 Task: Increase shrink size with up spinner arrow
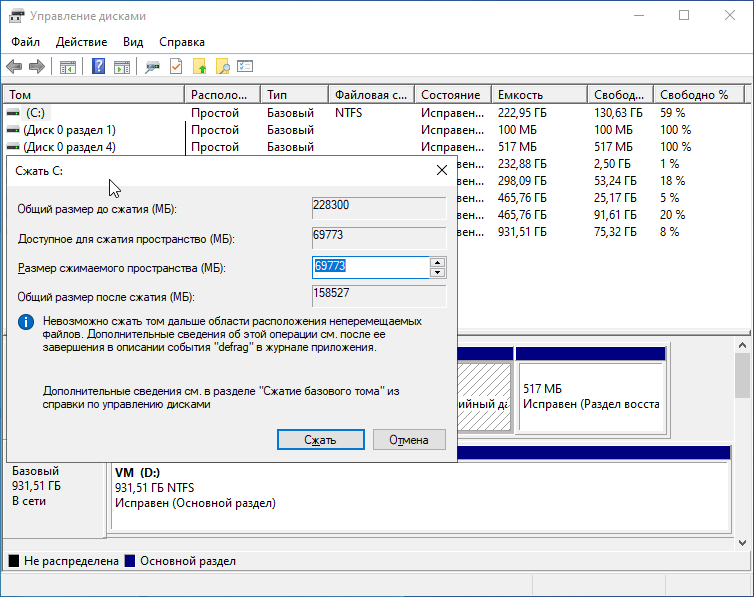(x=437, y=262)
